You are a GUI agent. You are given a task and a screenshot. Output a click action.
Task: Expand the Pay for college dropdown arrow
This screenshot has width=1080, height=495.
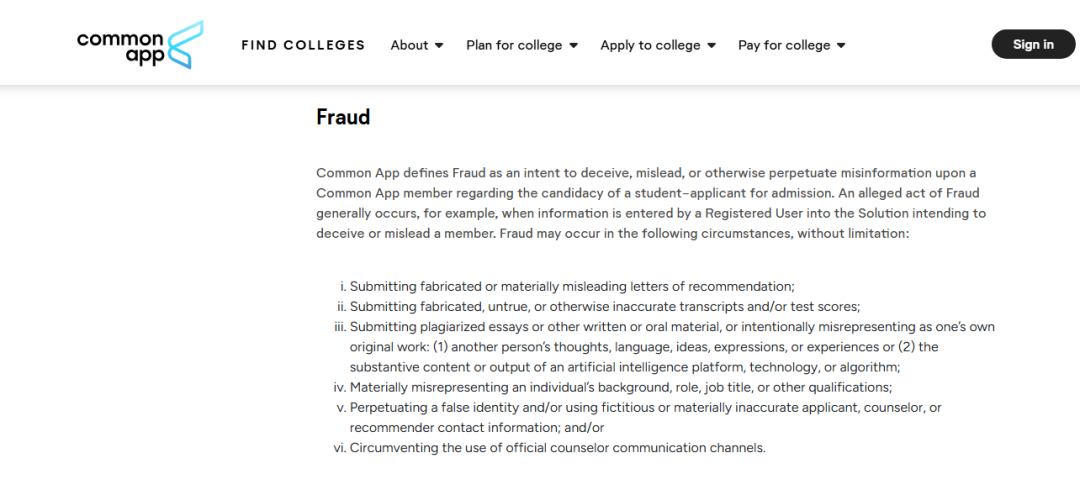click(x=841, y=45)
